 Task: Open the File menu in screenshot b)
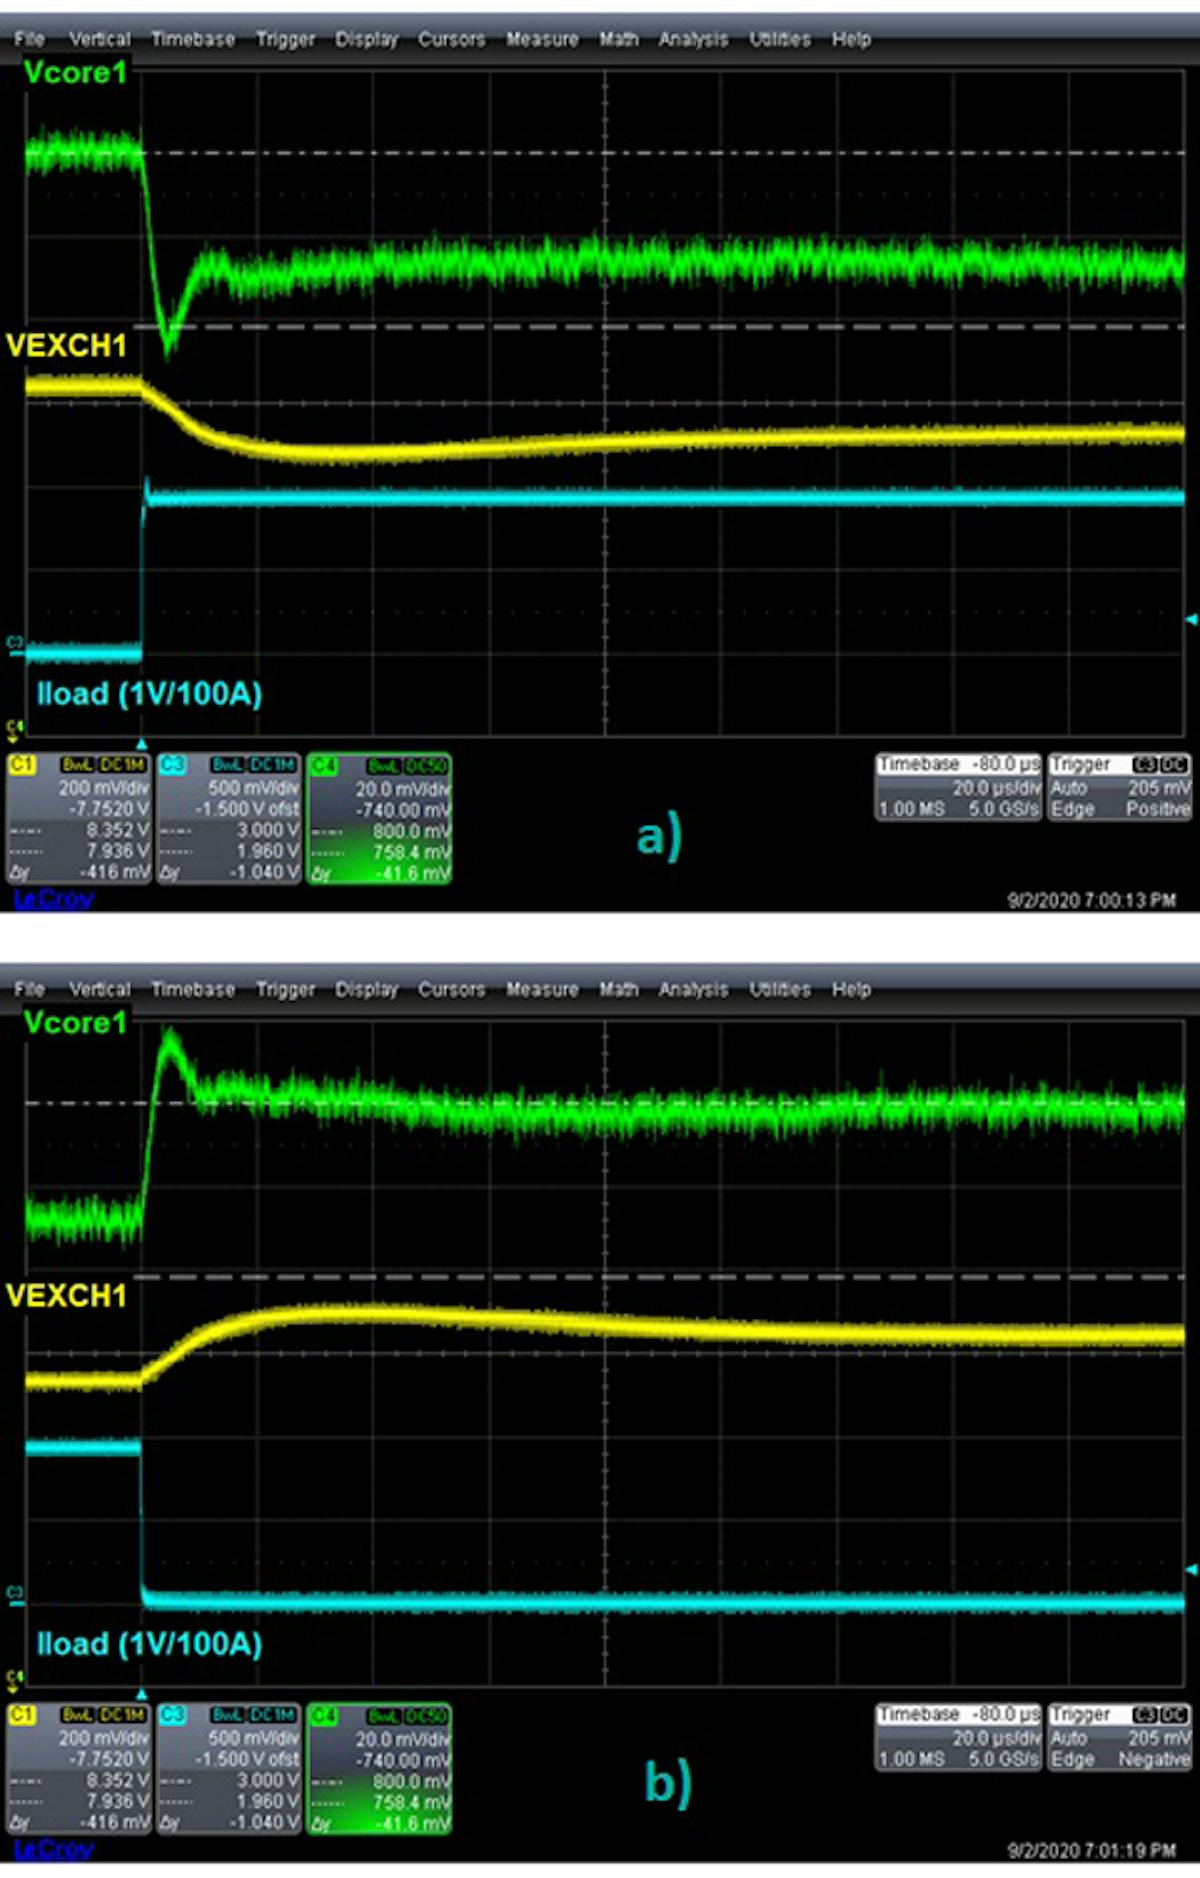(x=29, y=989)
